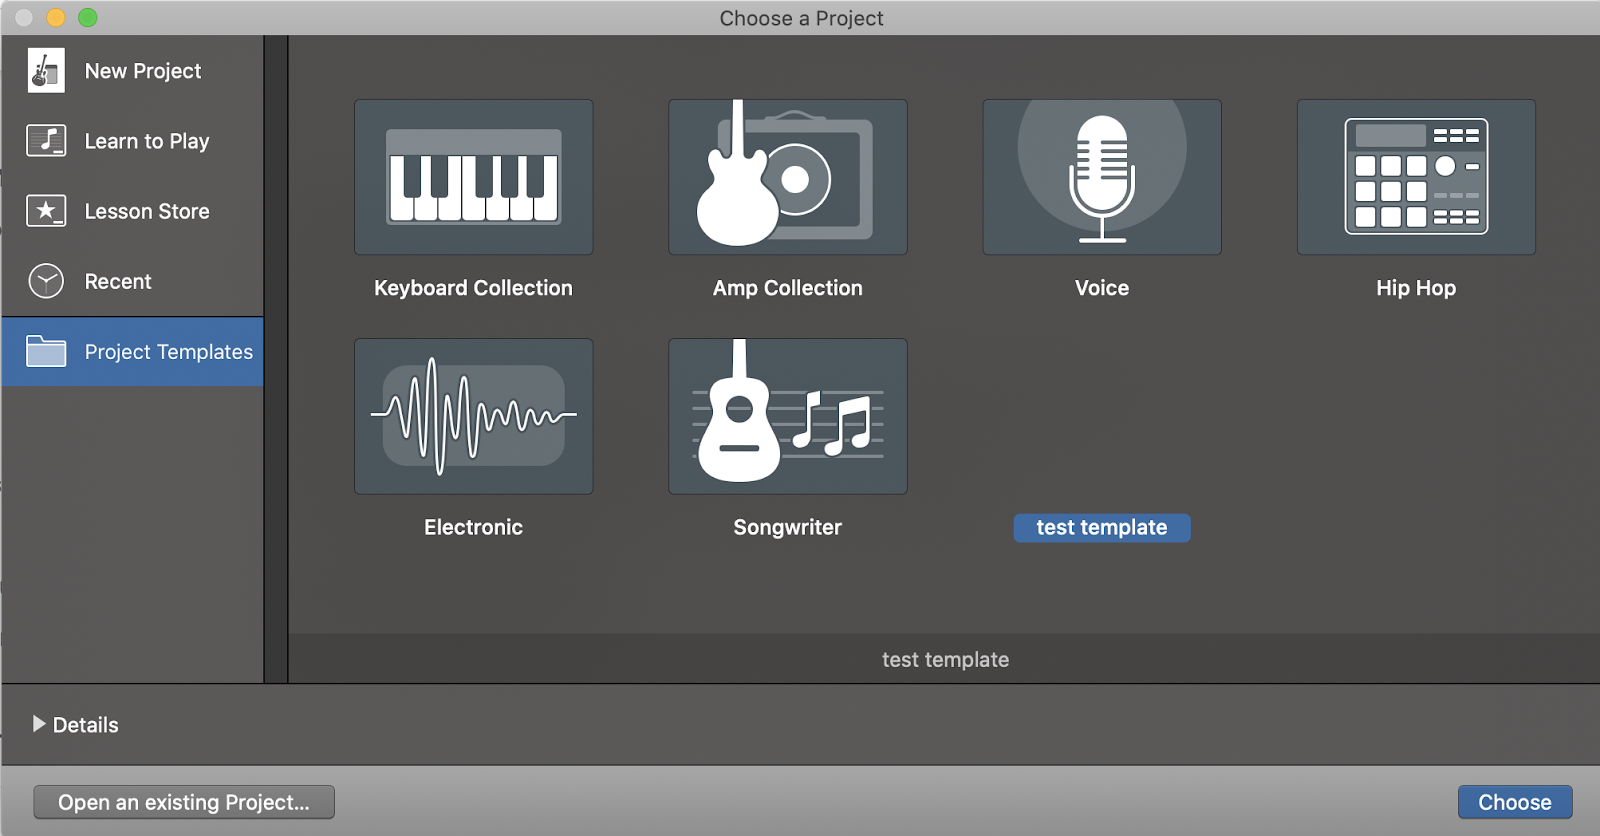Click the Recent clock icon
The image size is (1600, 836).
[46, 281]
